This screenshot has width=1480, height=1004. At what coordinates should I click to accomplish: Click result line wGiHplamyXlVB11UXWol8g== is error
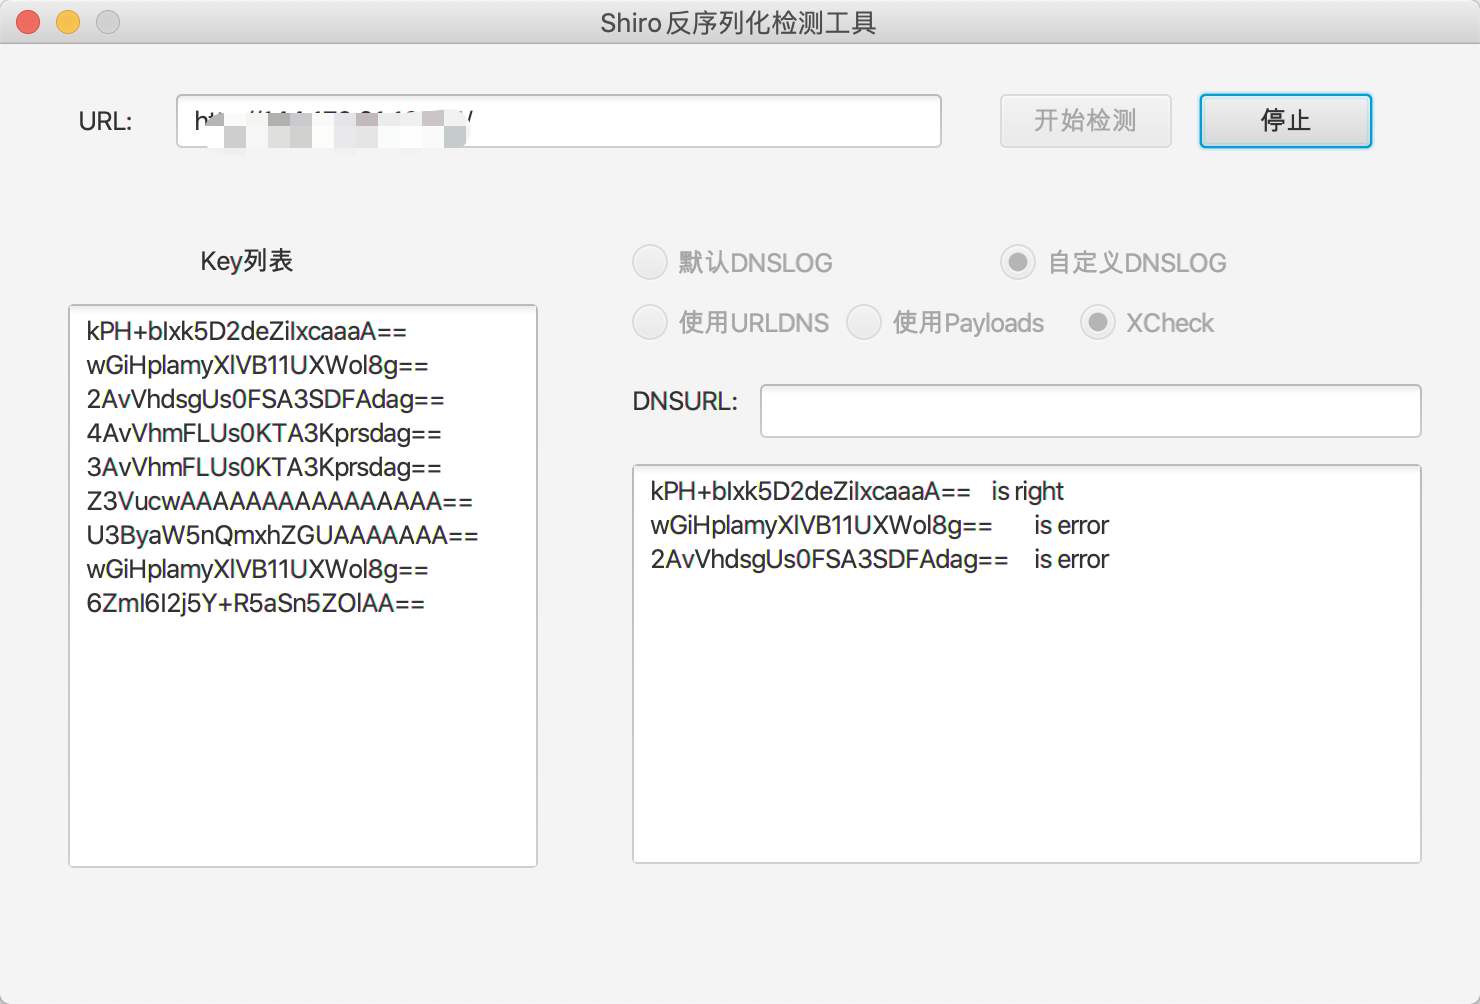click(879, 525)
